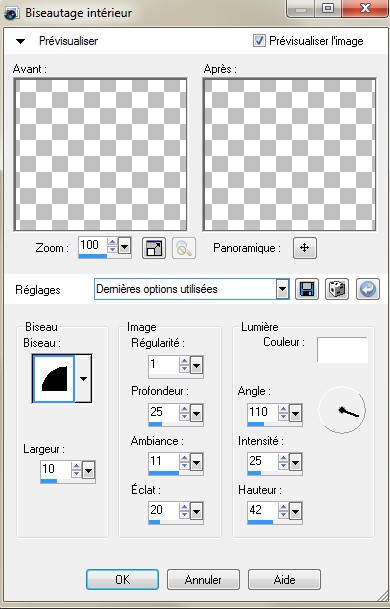Select the black bevel shape thumbnail
390x609 pixels.
pos(54,378)
